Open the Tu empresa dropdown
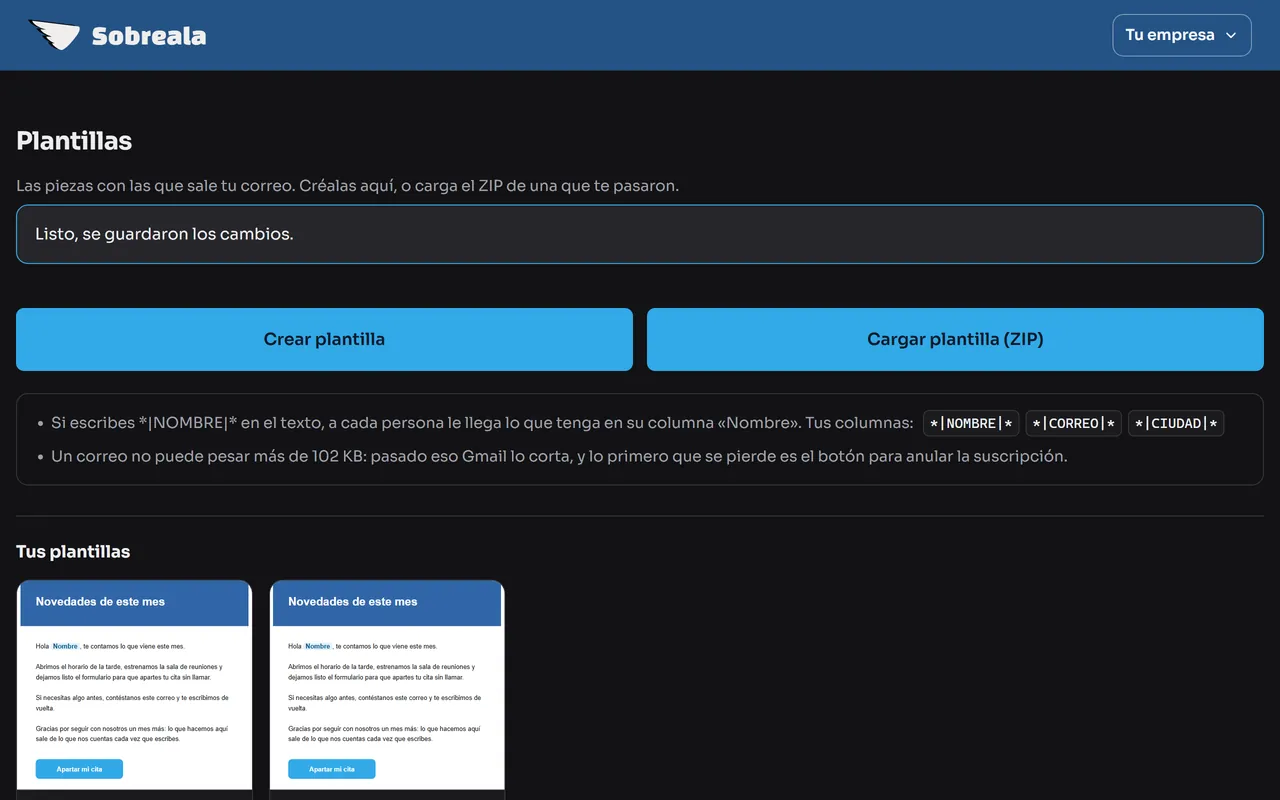Viewport: 1280px width, 800px height. tap(1182, 35)
